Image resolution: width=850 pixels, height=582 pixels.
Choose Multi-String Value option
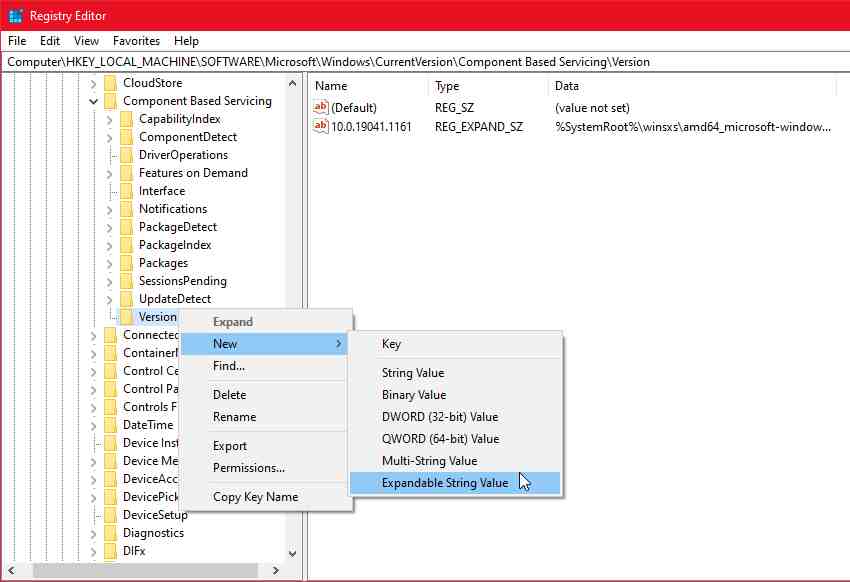point(455,461)
